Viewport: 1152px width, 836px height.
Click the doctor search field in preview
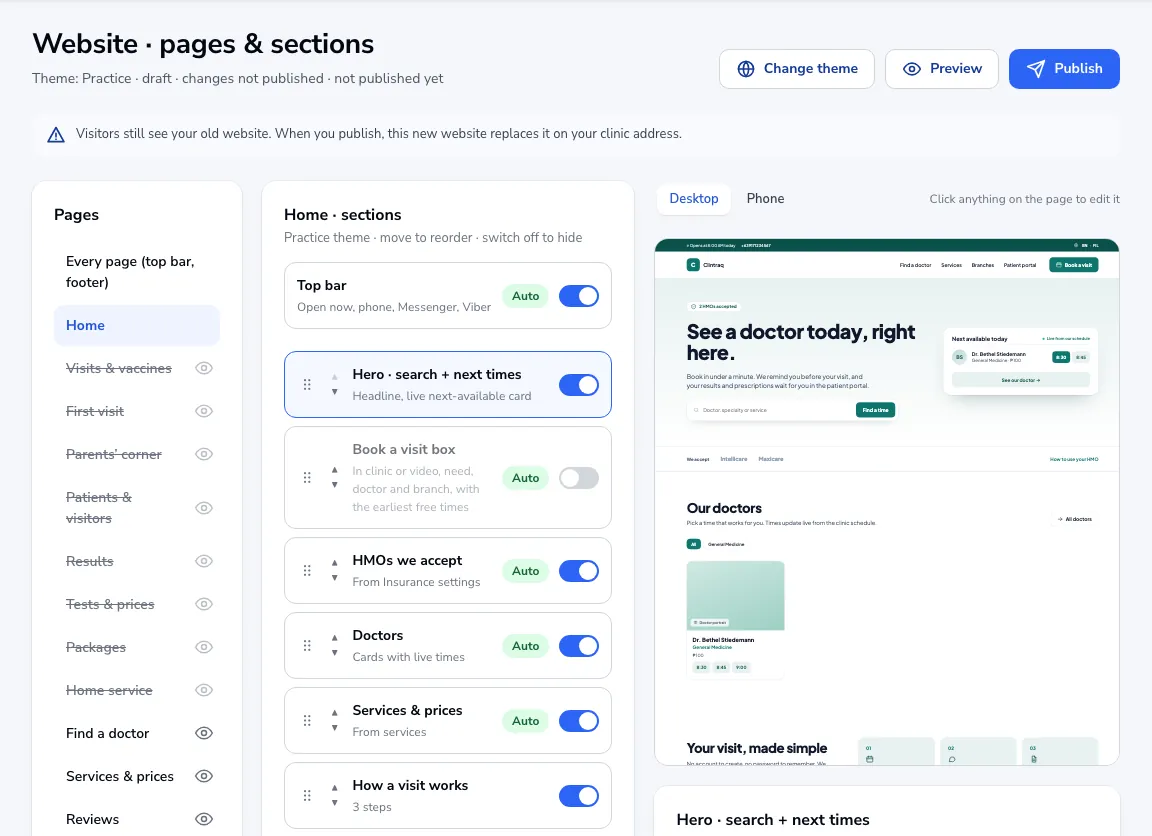771,410
